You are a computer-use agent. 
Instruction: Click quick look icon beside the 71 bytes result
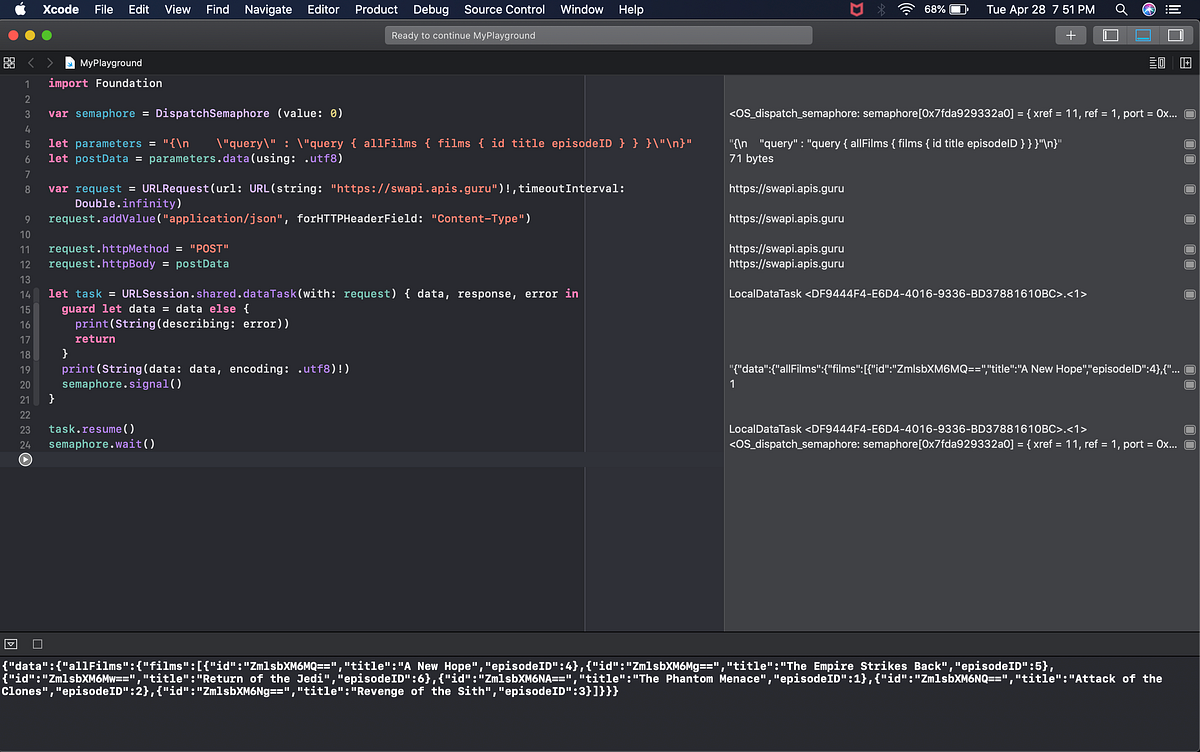tap(1188, 158)
